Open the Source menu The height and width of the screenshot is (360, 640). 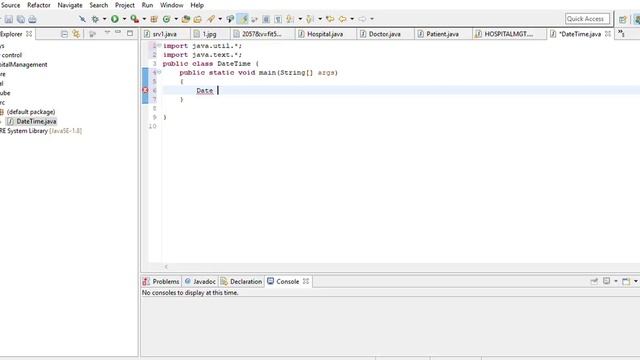[10, 5]
